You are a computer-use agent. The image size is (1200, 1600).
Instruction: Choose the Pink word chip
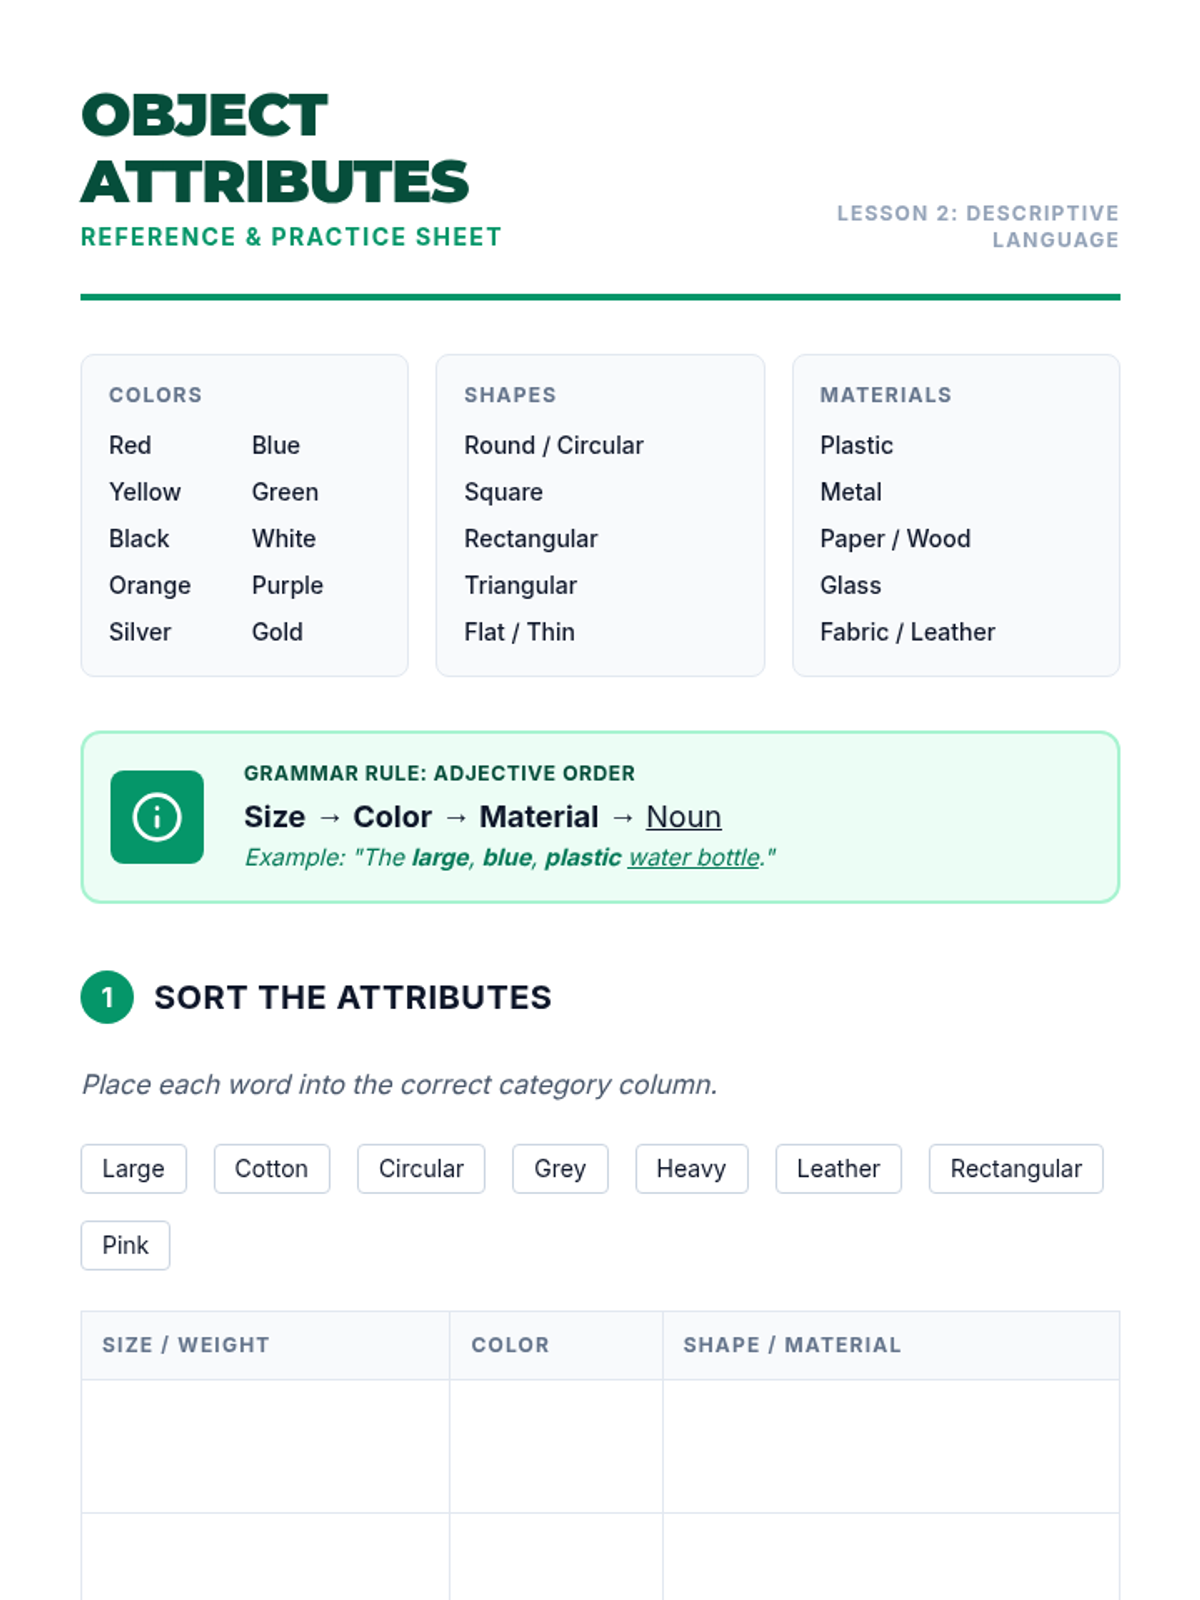[x=125, y=1245]
